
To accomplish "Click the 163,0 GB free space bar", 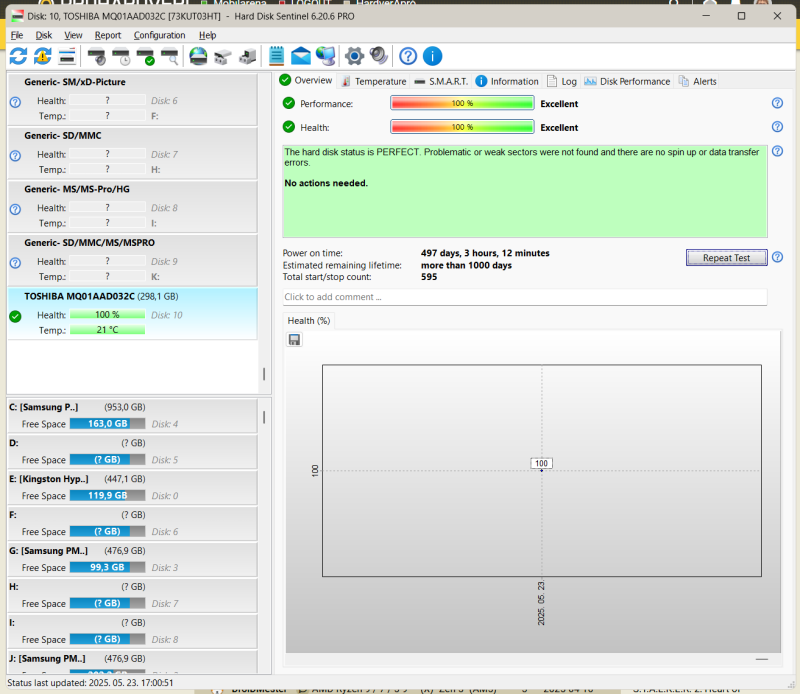I will tap(107, 424).
